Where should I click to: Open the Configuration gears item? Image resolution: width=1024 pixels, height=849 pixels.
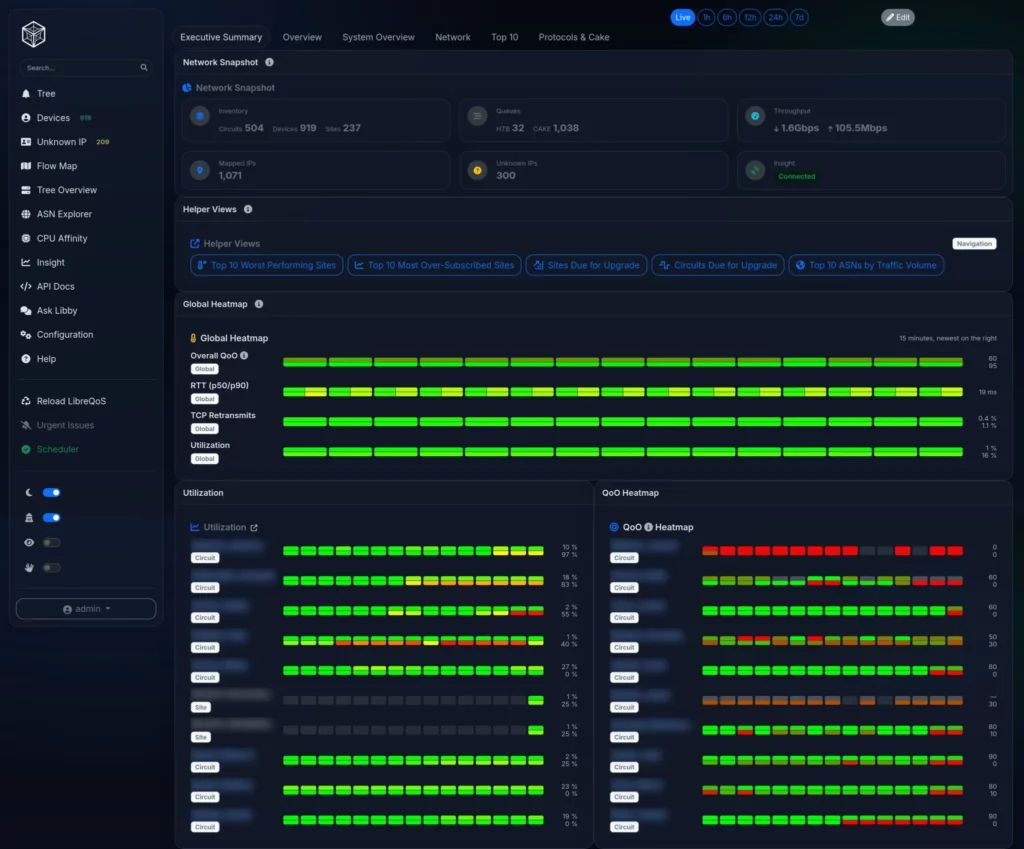tap(64, 335)
